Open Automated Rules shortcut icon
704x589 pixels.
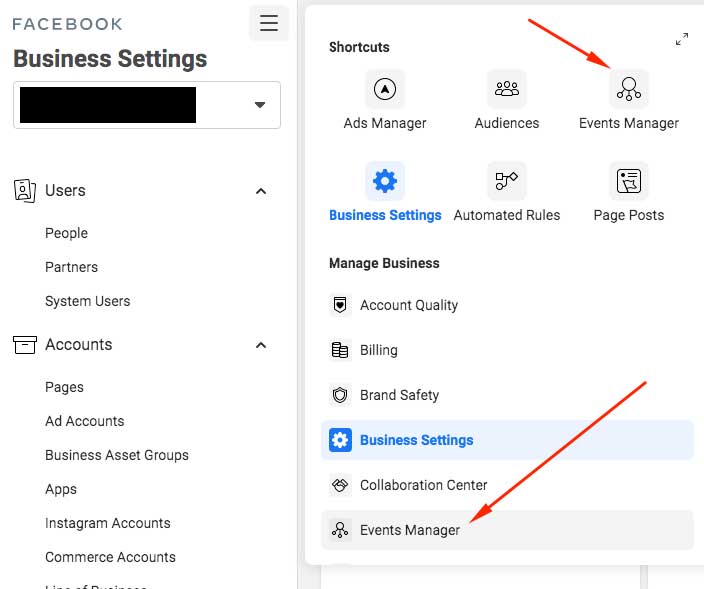506,181
